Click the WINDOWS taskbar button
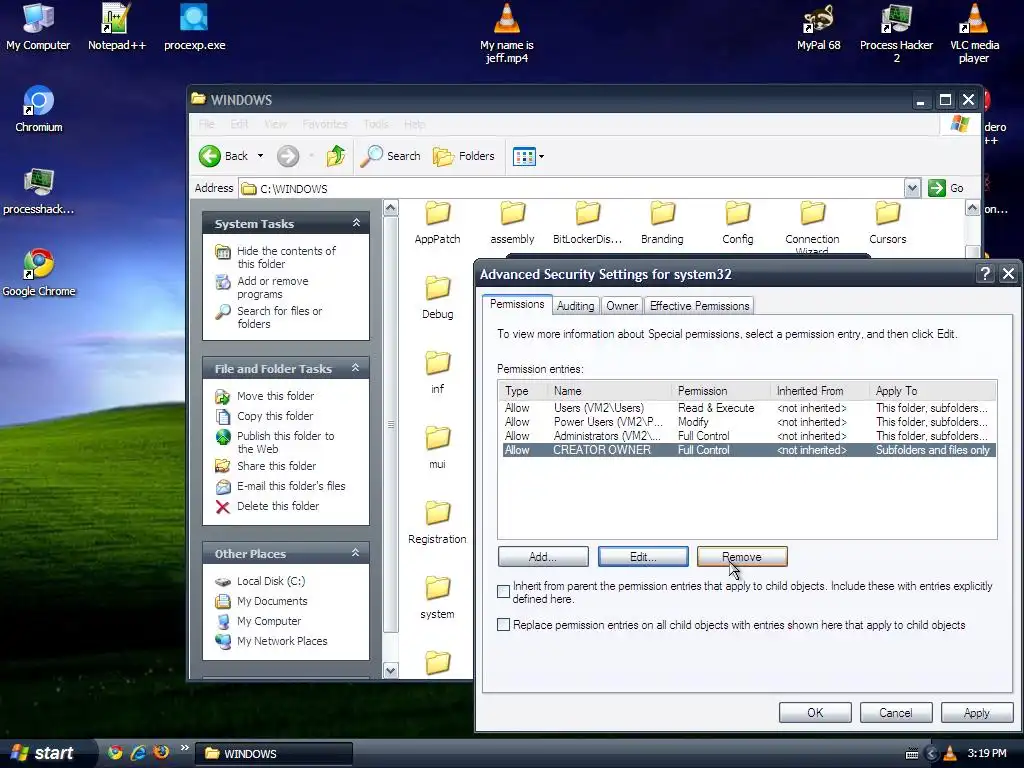Screen dimensions: 1024x768 coord(274,754)
